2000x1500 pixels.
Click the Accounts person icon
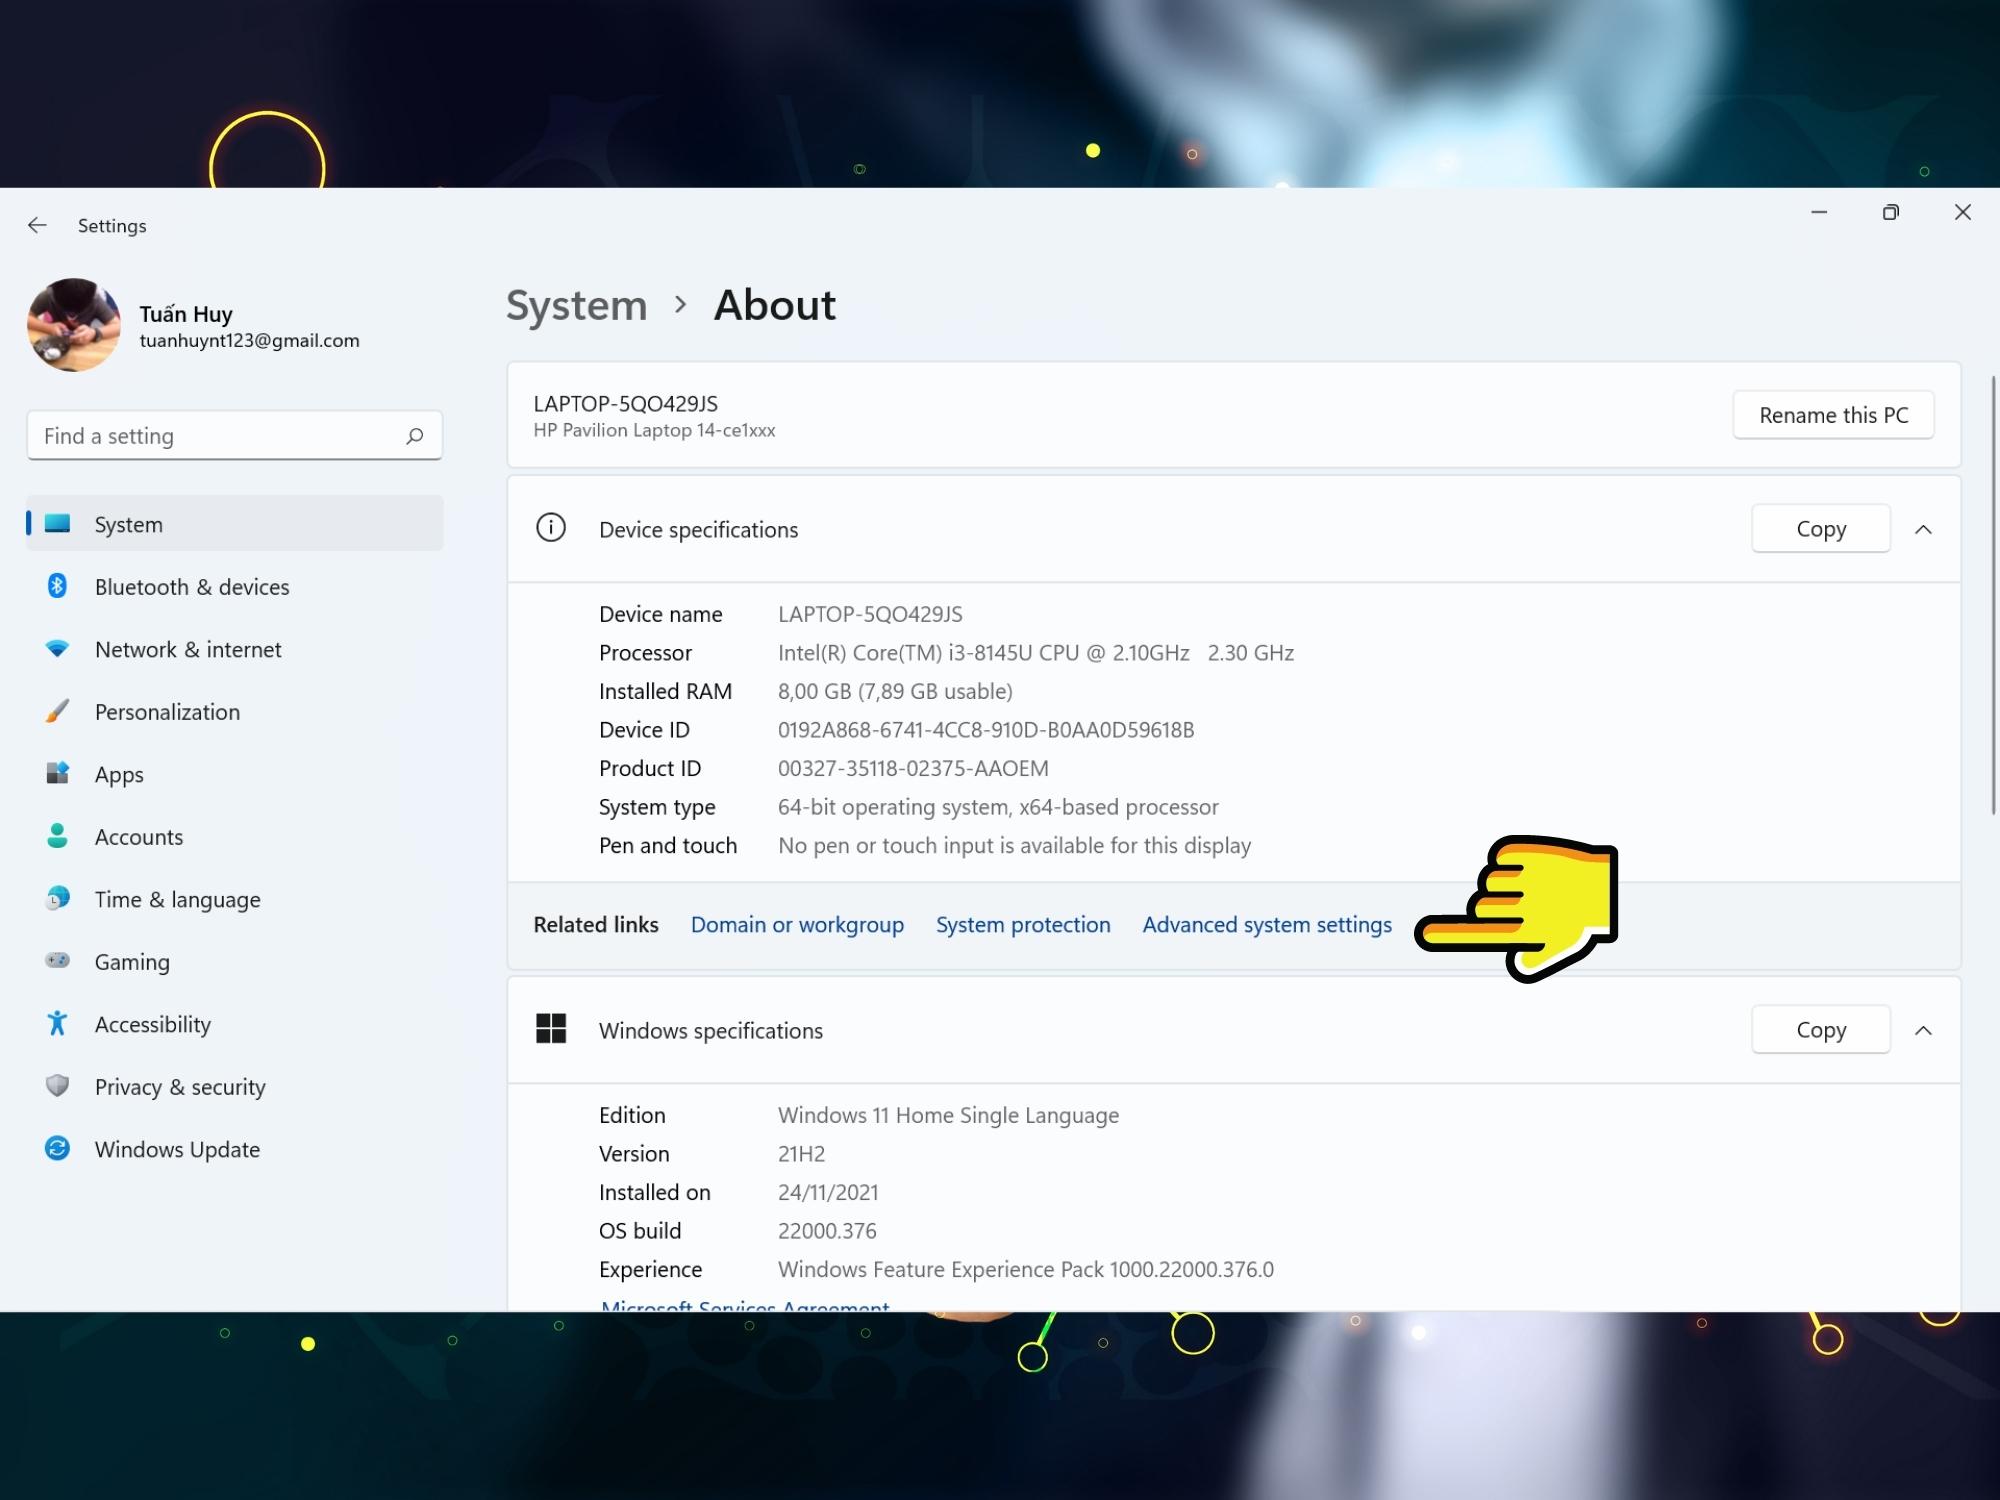[58, 836]
